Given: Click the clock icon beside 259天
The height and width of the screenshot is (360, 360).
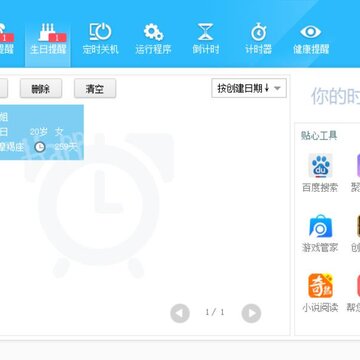Looking at the screenshot, I should pyautogui.click(x=40, y=147).
